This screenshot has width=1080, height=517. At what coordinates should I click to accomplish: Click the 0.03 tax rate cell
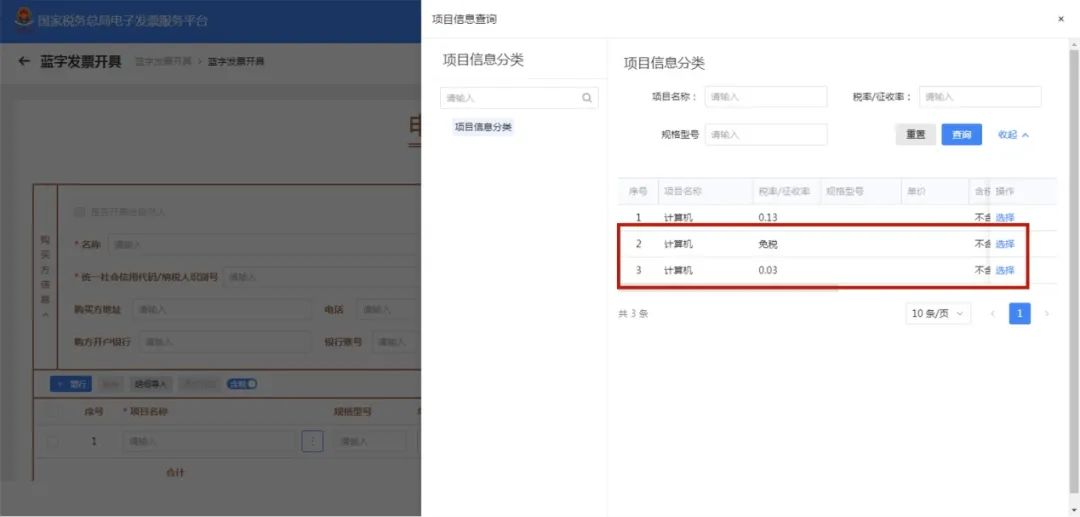point(767,271)
